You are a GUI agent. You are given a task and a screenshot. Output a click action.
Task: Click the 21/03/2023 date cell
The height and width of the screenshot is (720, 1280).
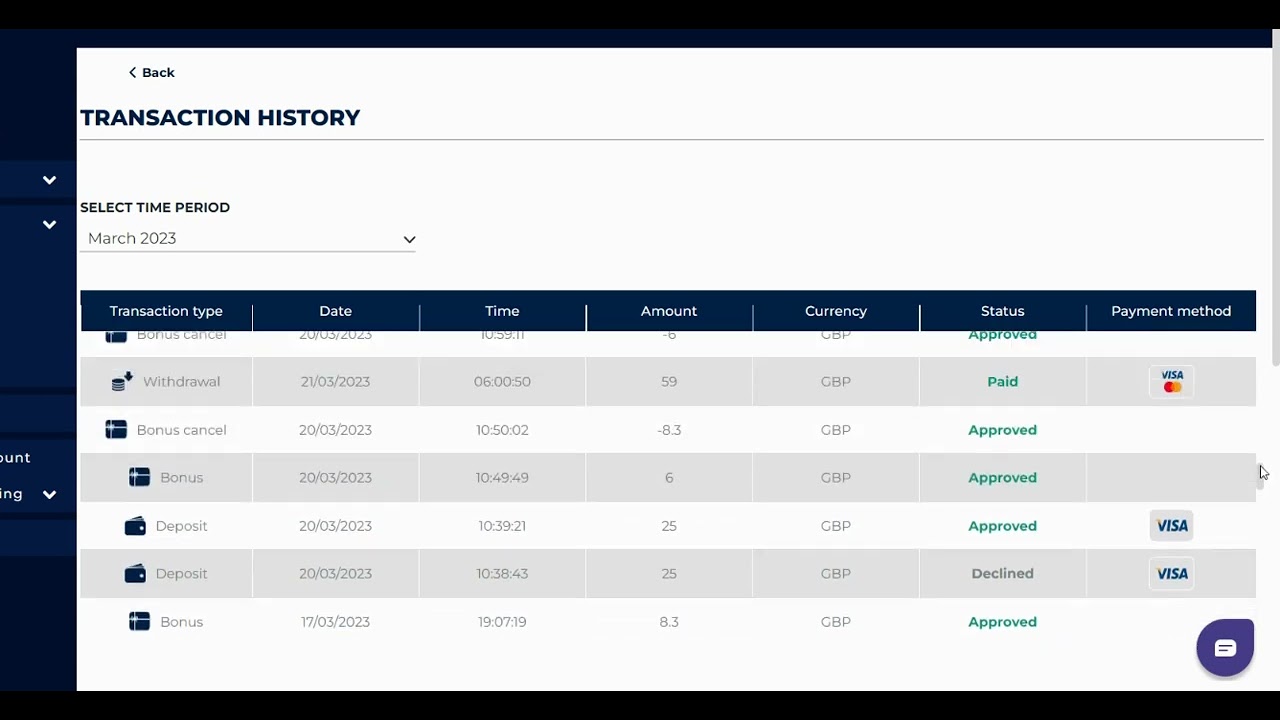click(x=335, y=381)
